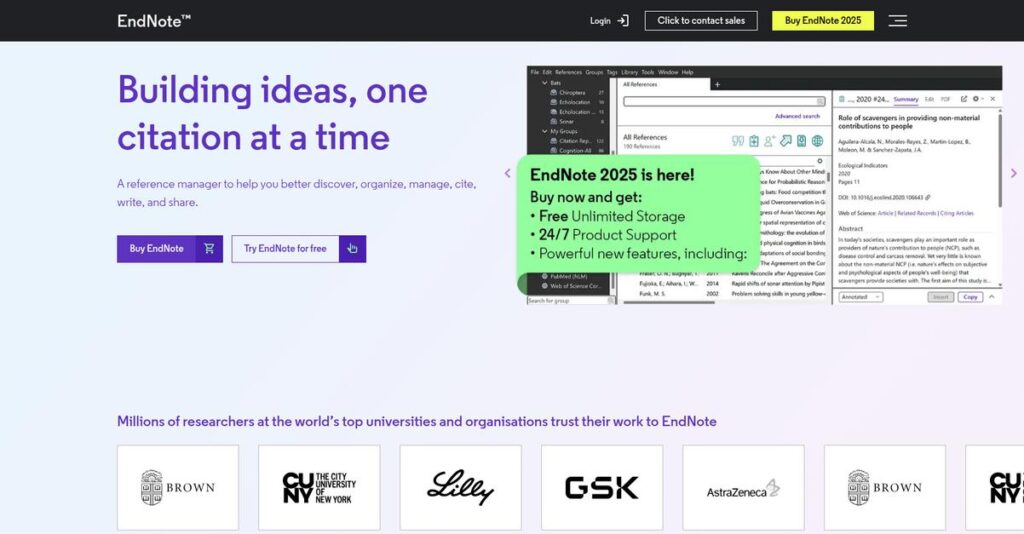Close the reference panel with X icon
This screenshot has height=534, width=1024.
(993, 99)
